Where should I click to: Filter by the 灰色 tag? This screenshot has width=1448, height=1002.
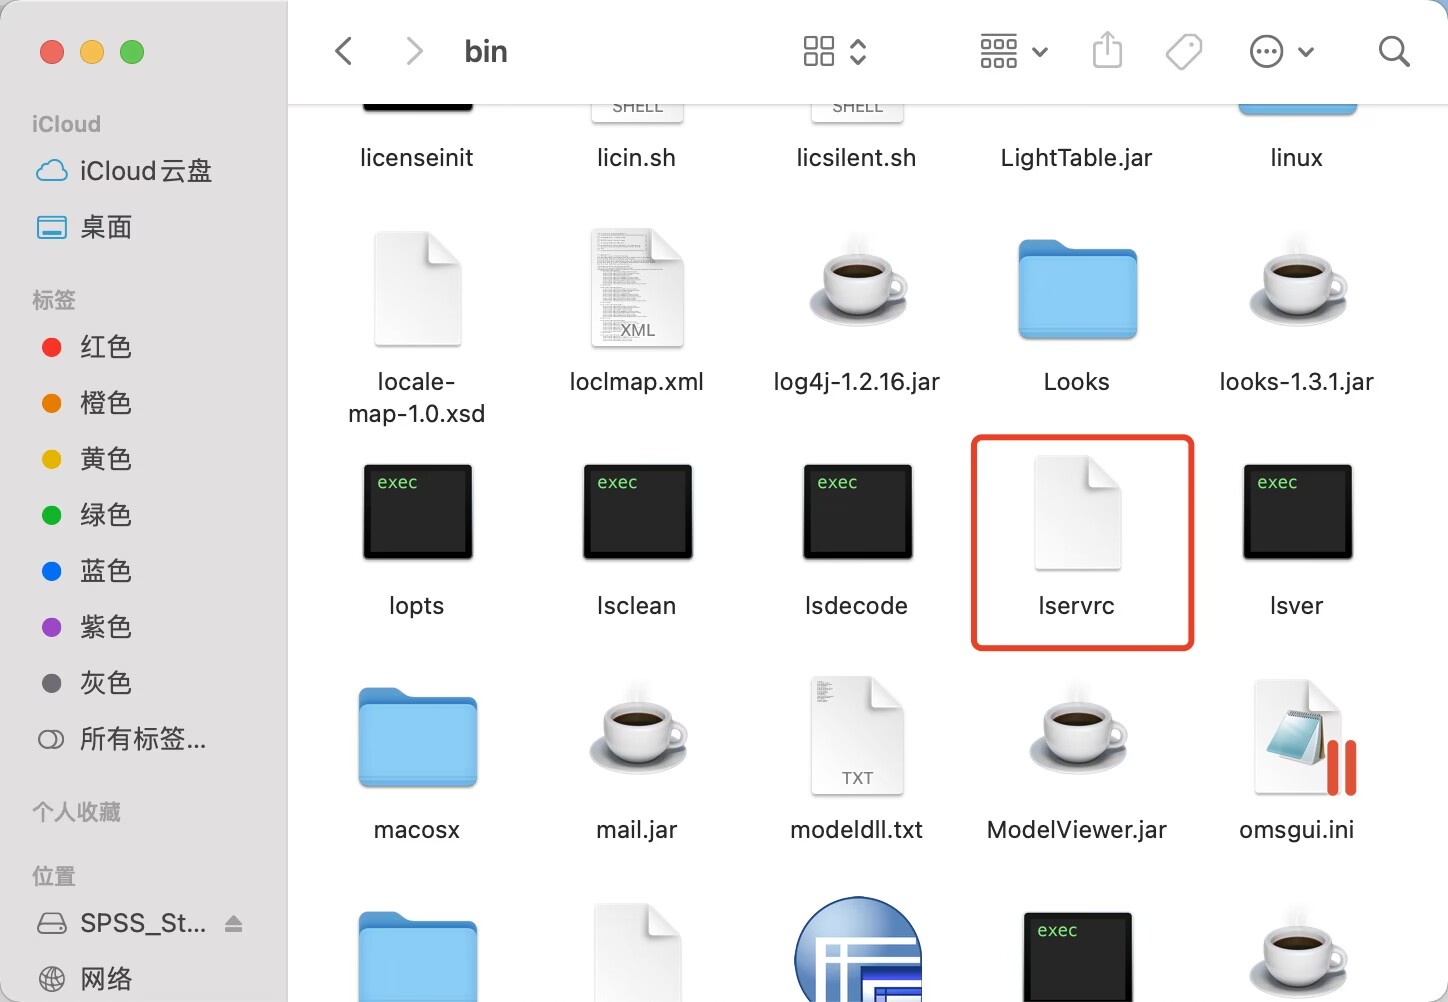[x=86, y=683]
